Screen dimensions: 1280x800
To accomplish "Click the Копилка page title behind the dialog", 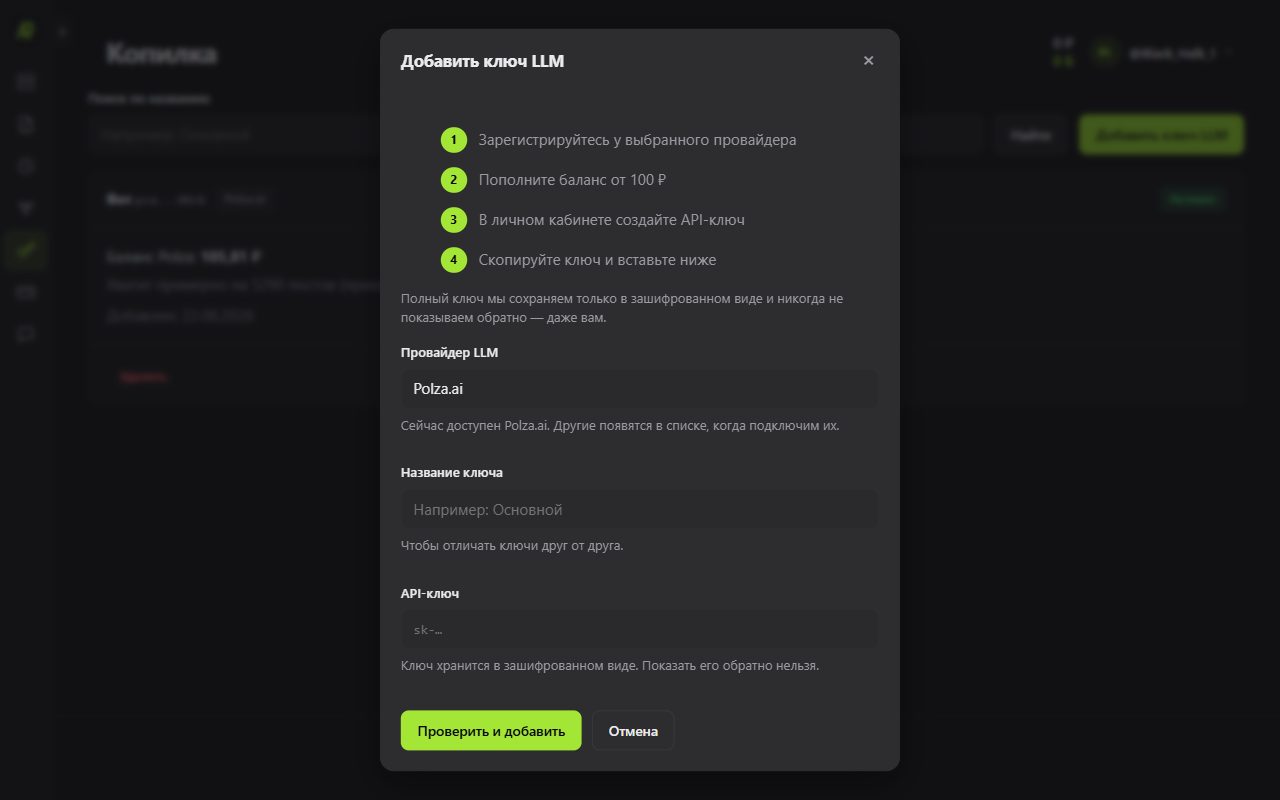I will point(161,53).
